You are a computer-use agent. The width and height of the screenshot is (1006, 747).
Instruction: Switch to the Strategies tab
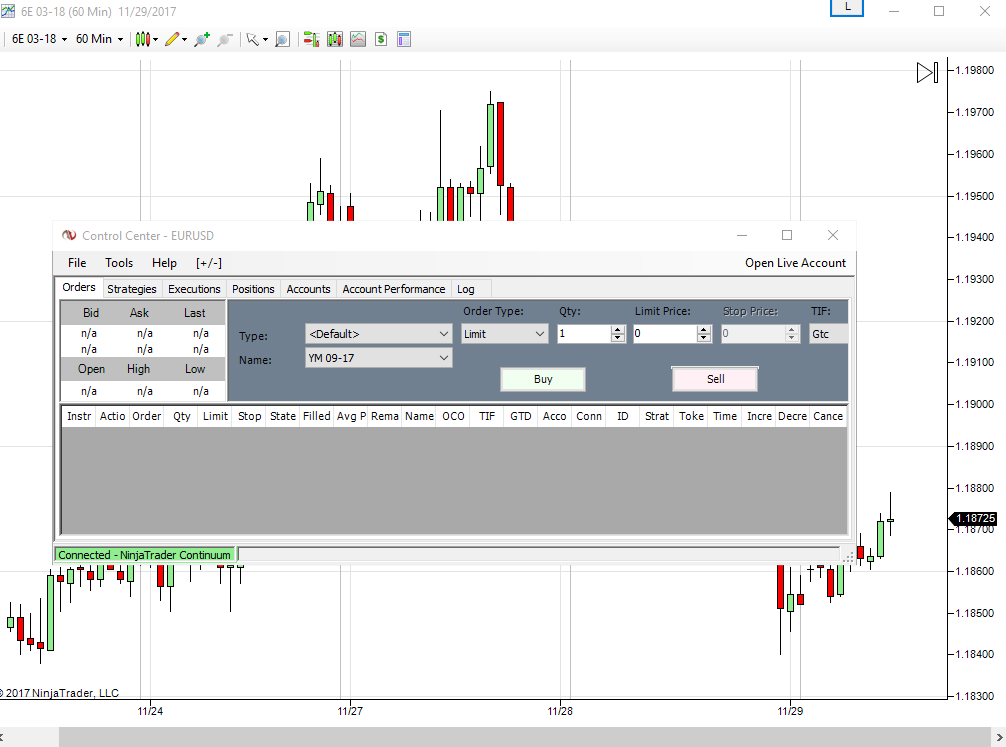(x=132, y=289)
